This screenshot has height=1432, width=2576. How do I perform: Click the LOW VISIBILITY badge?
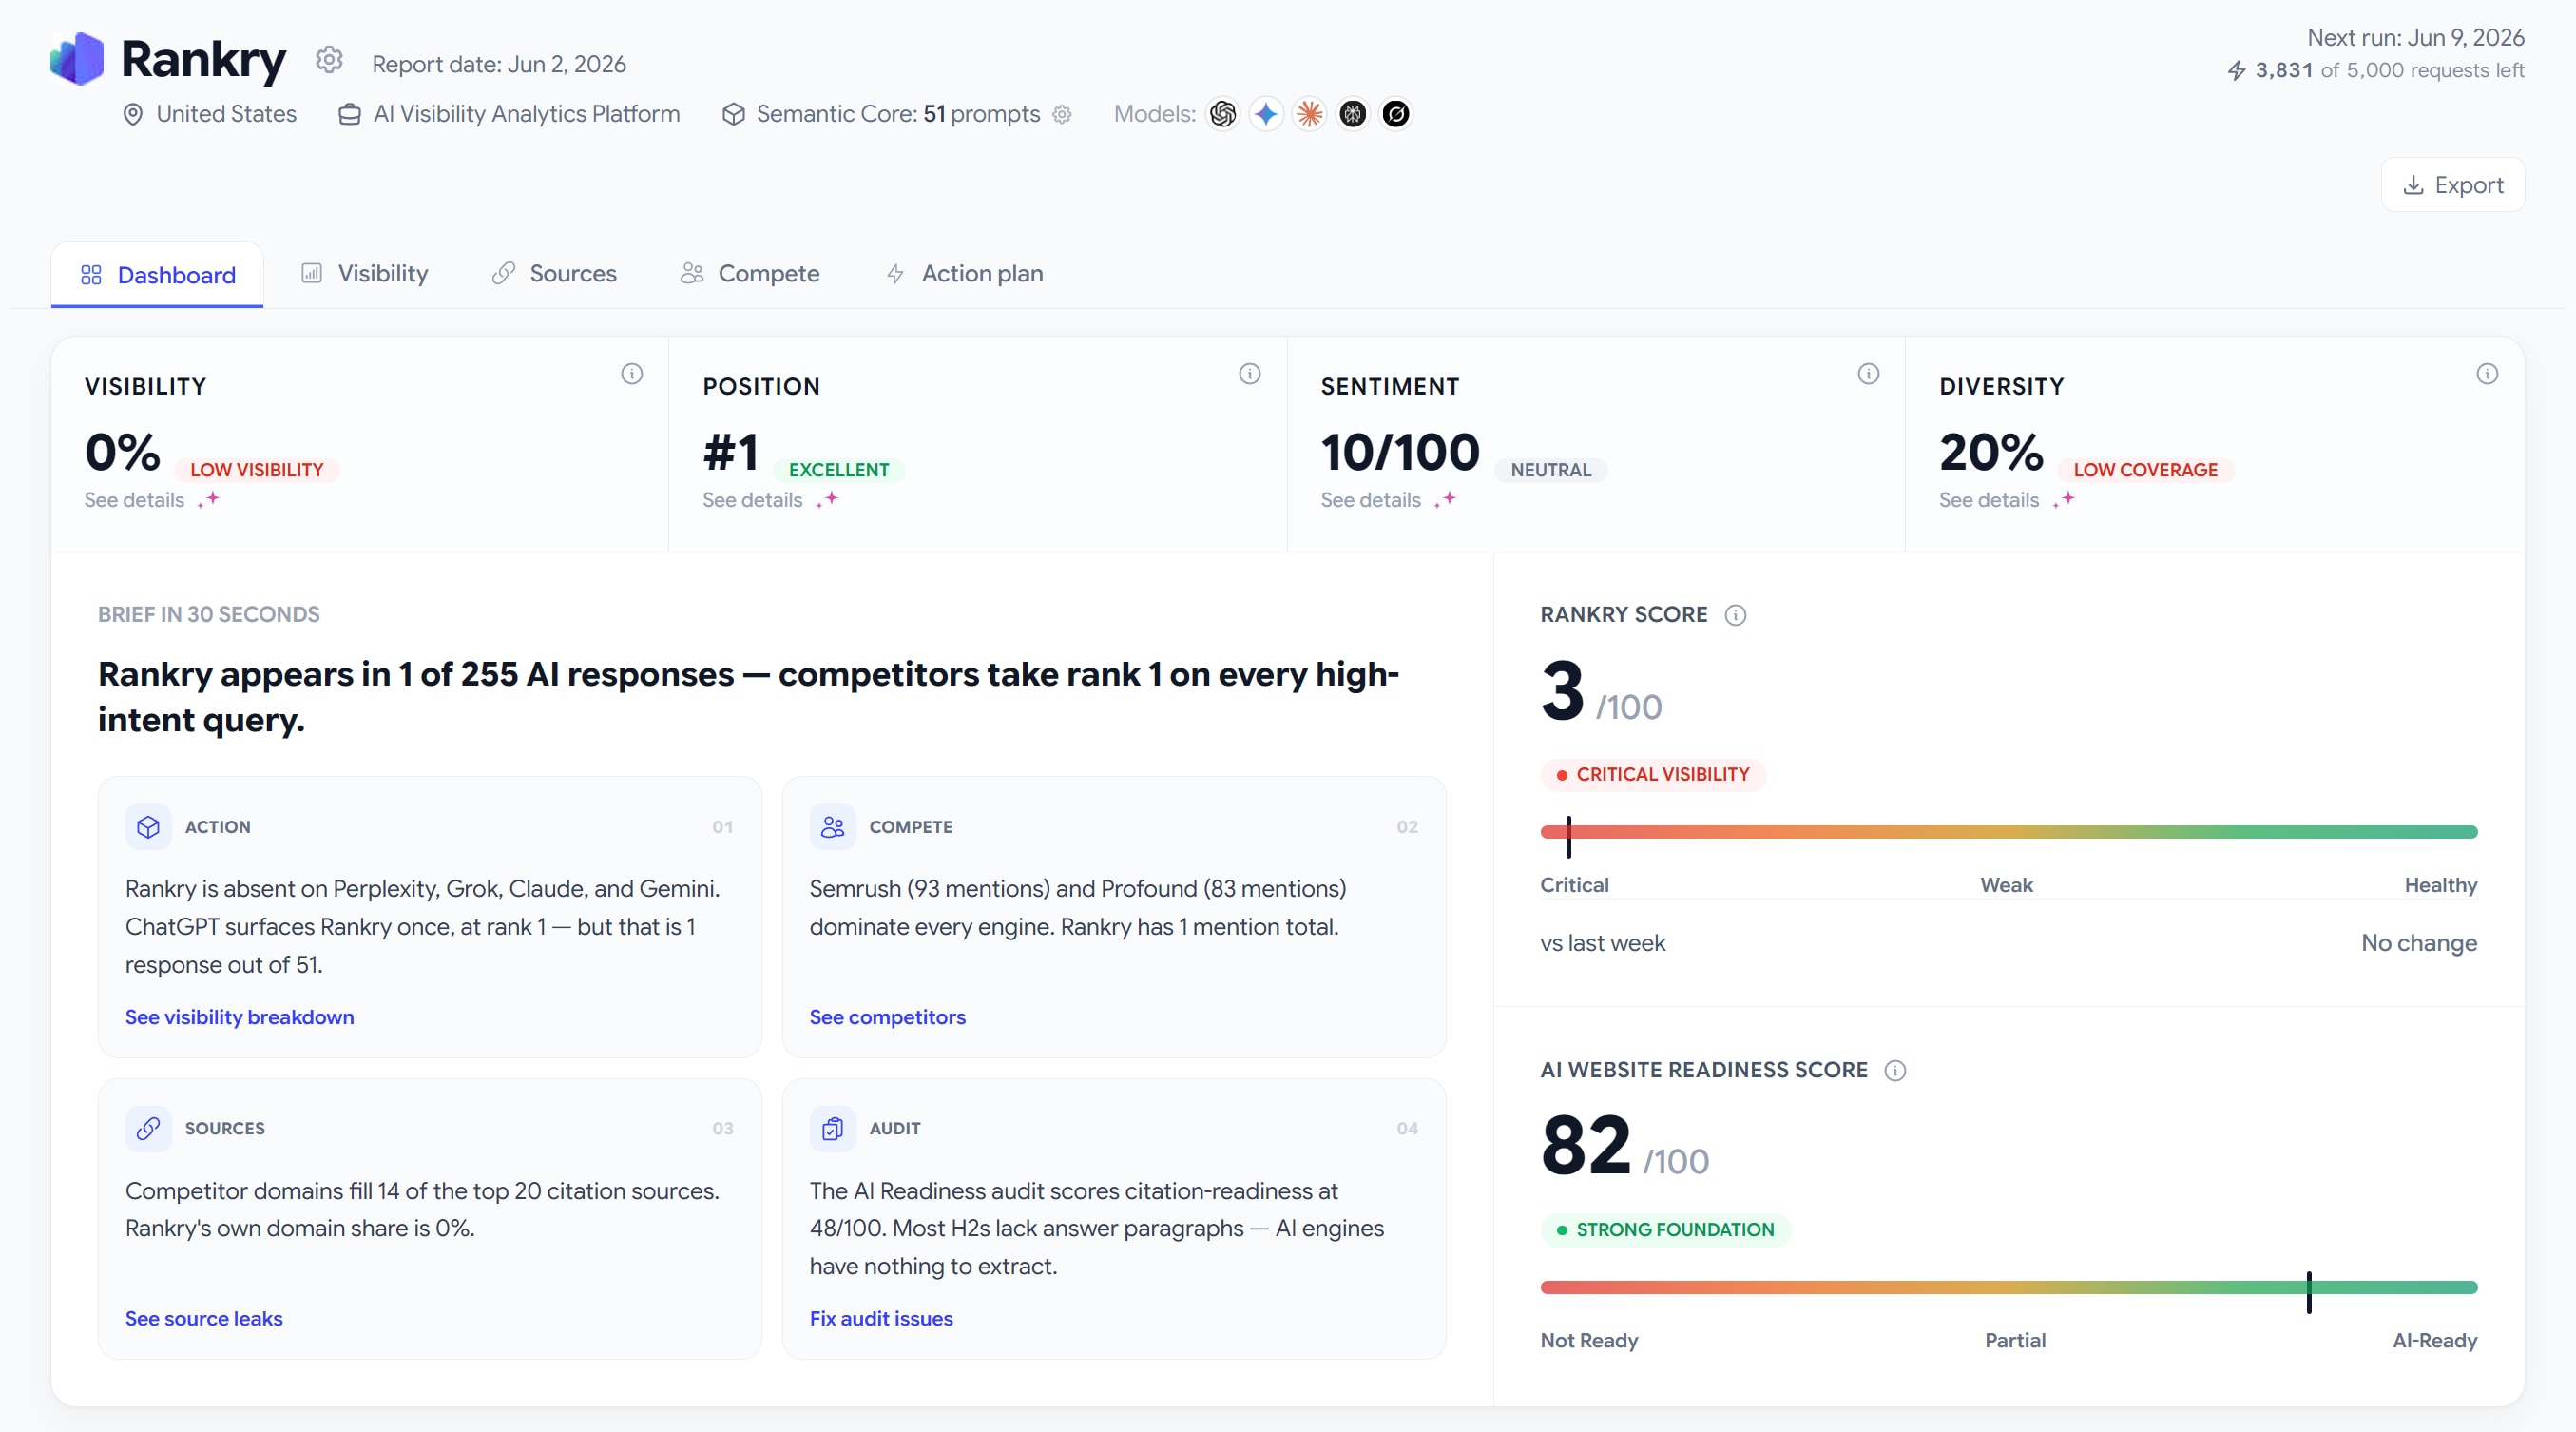pyautogui.click(x=257, y=470)
